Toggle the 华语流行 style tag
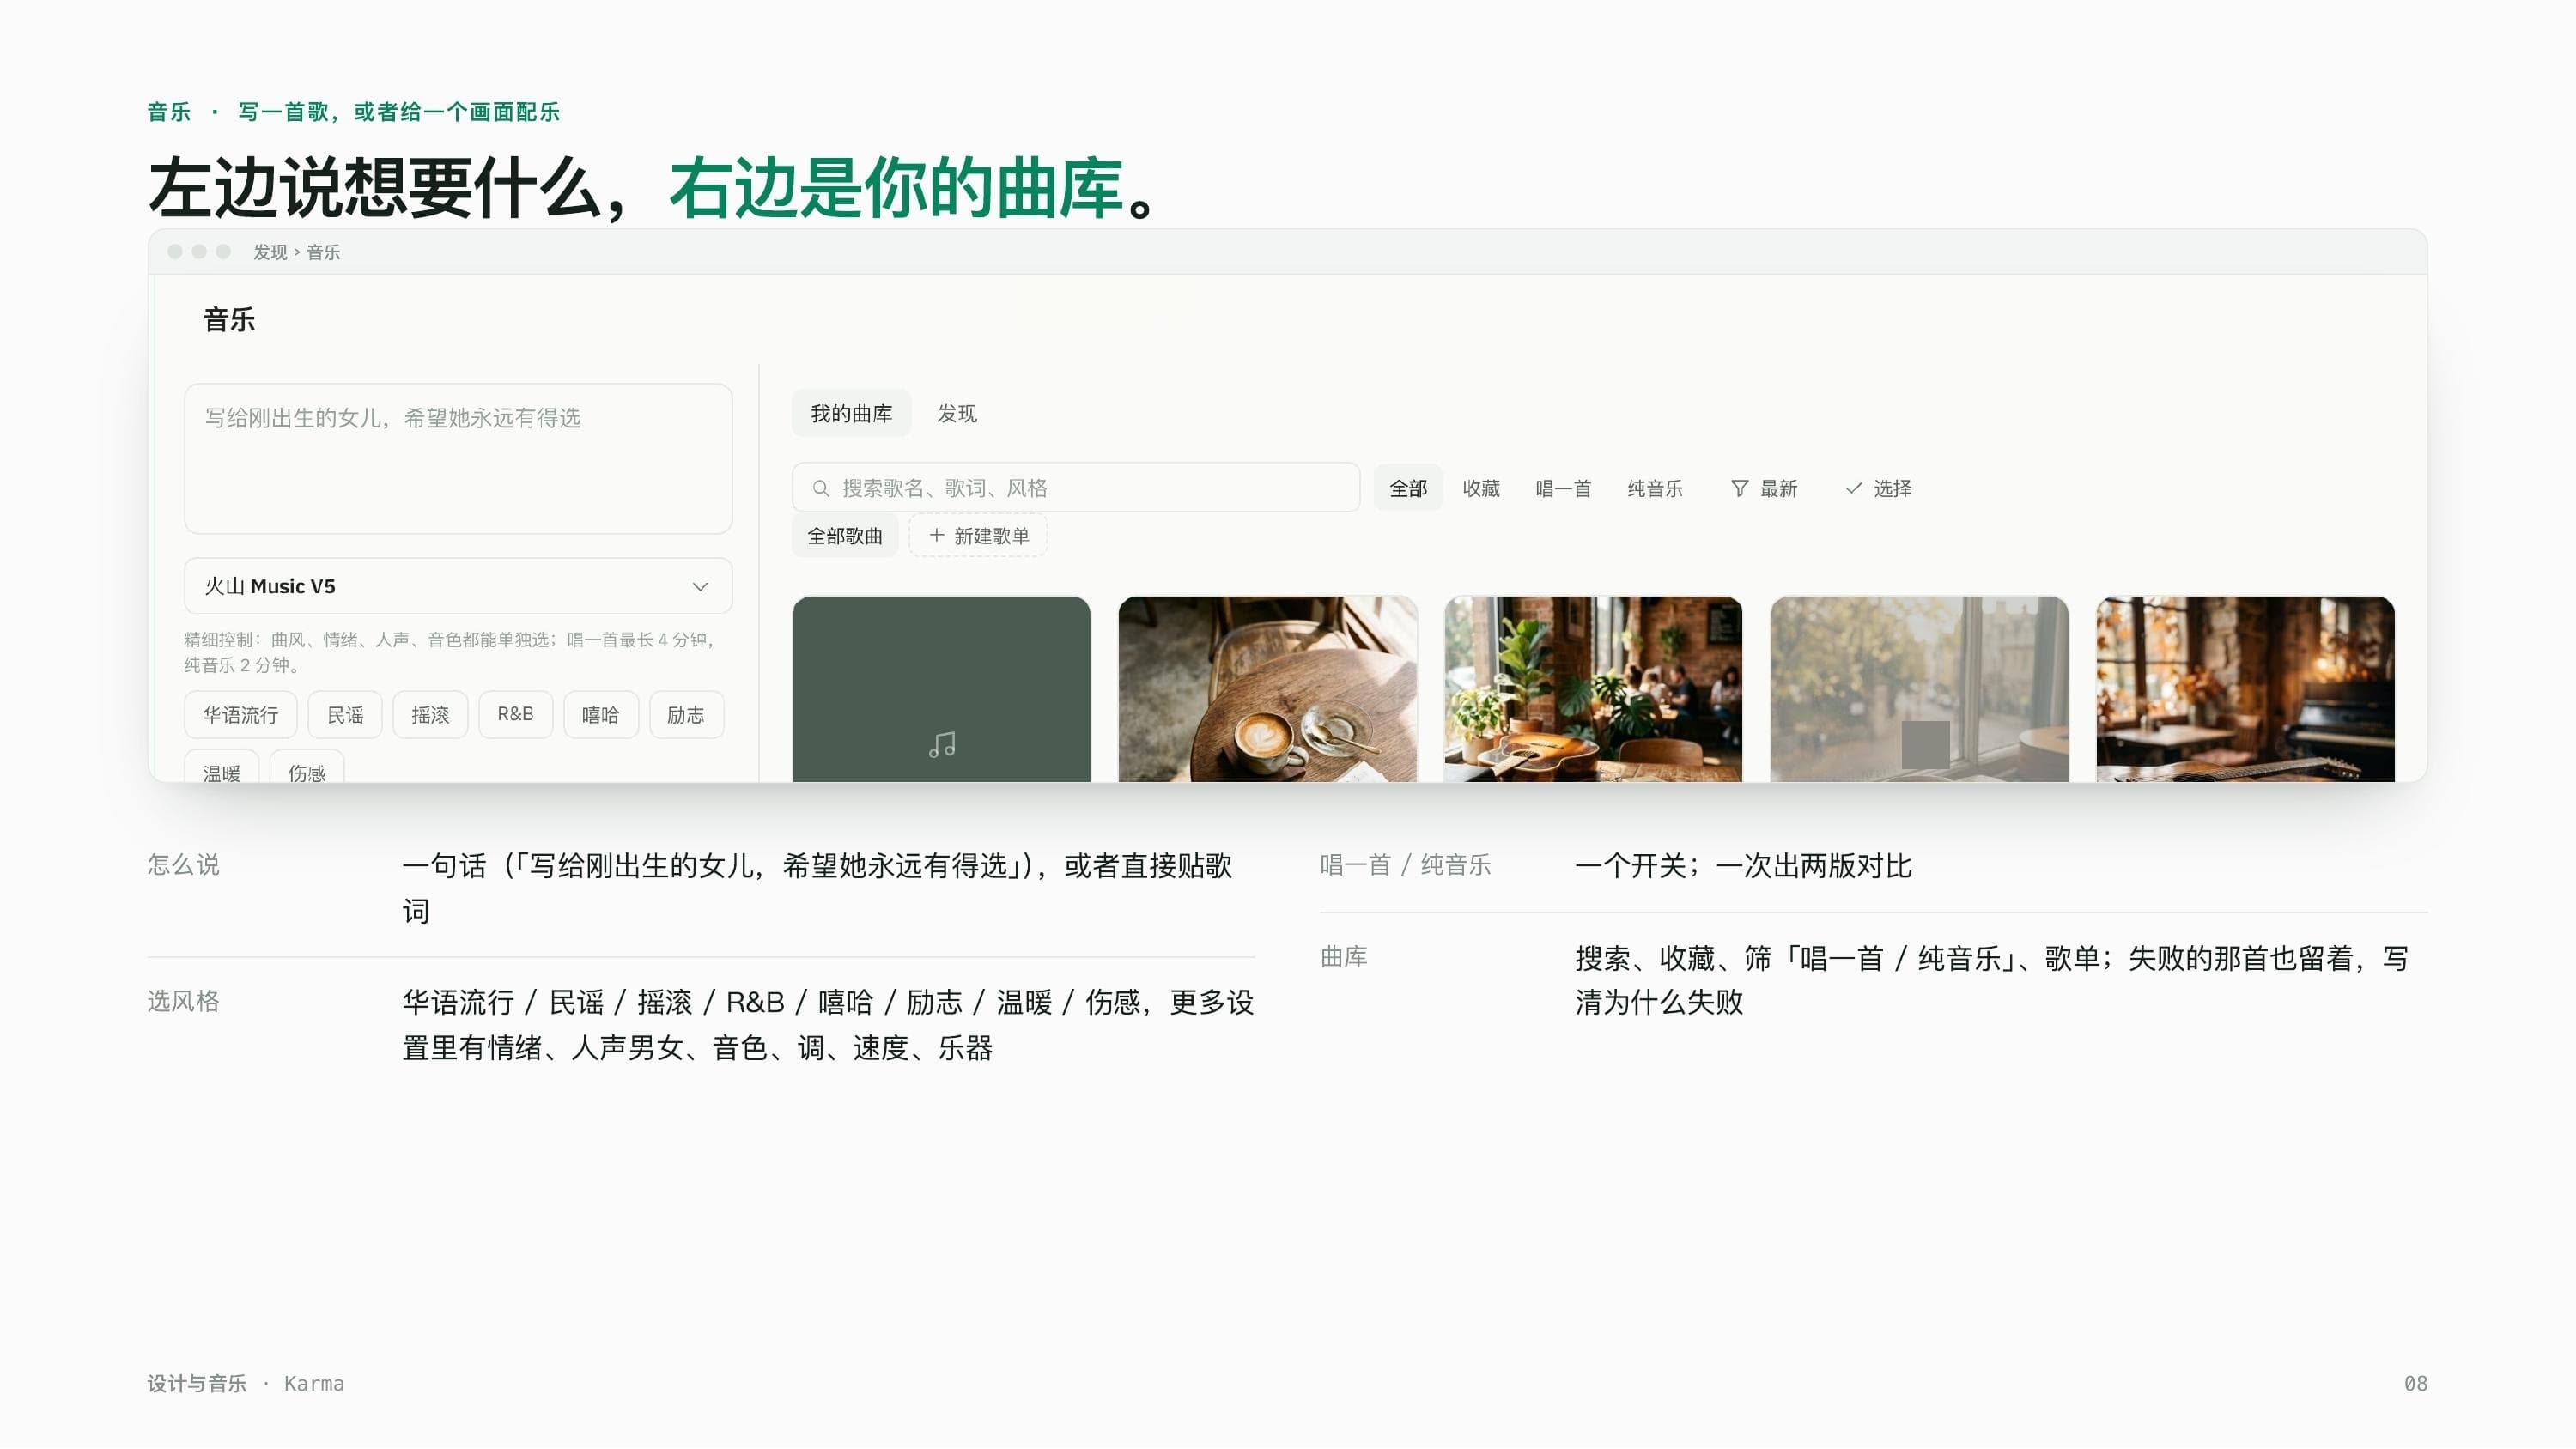Screen dimensions: 2576x1449 [x=240, y=715]
